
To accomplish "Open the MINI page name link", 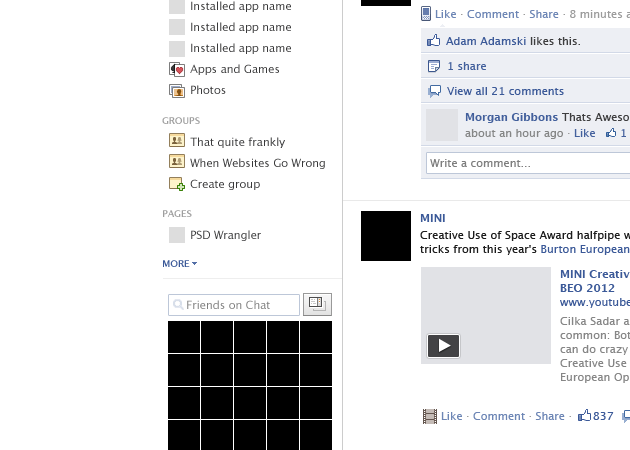I will click(433, 218).
